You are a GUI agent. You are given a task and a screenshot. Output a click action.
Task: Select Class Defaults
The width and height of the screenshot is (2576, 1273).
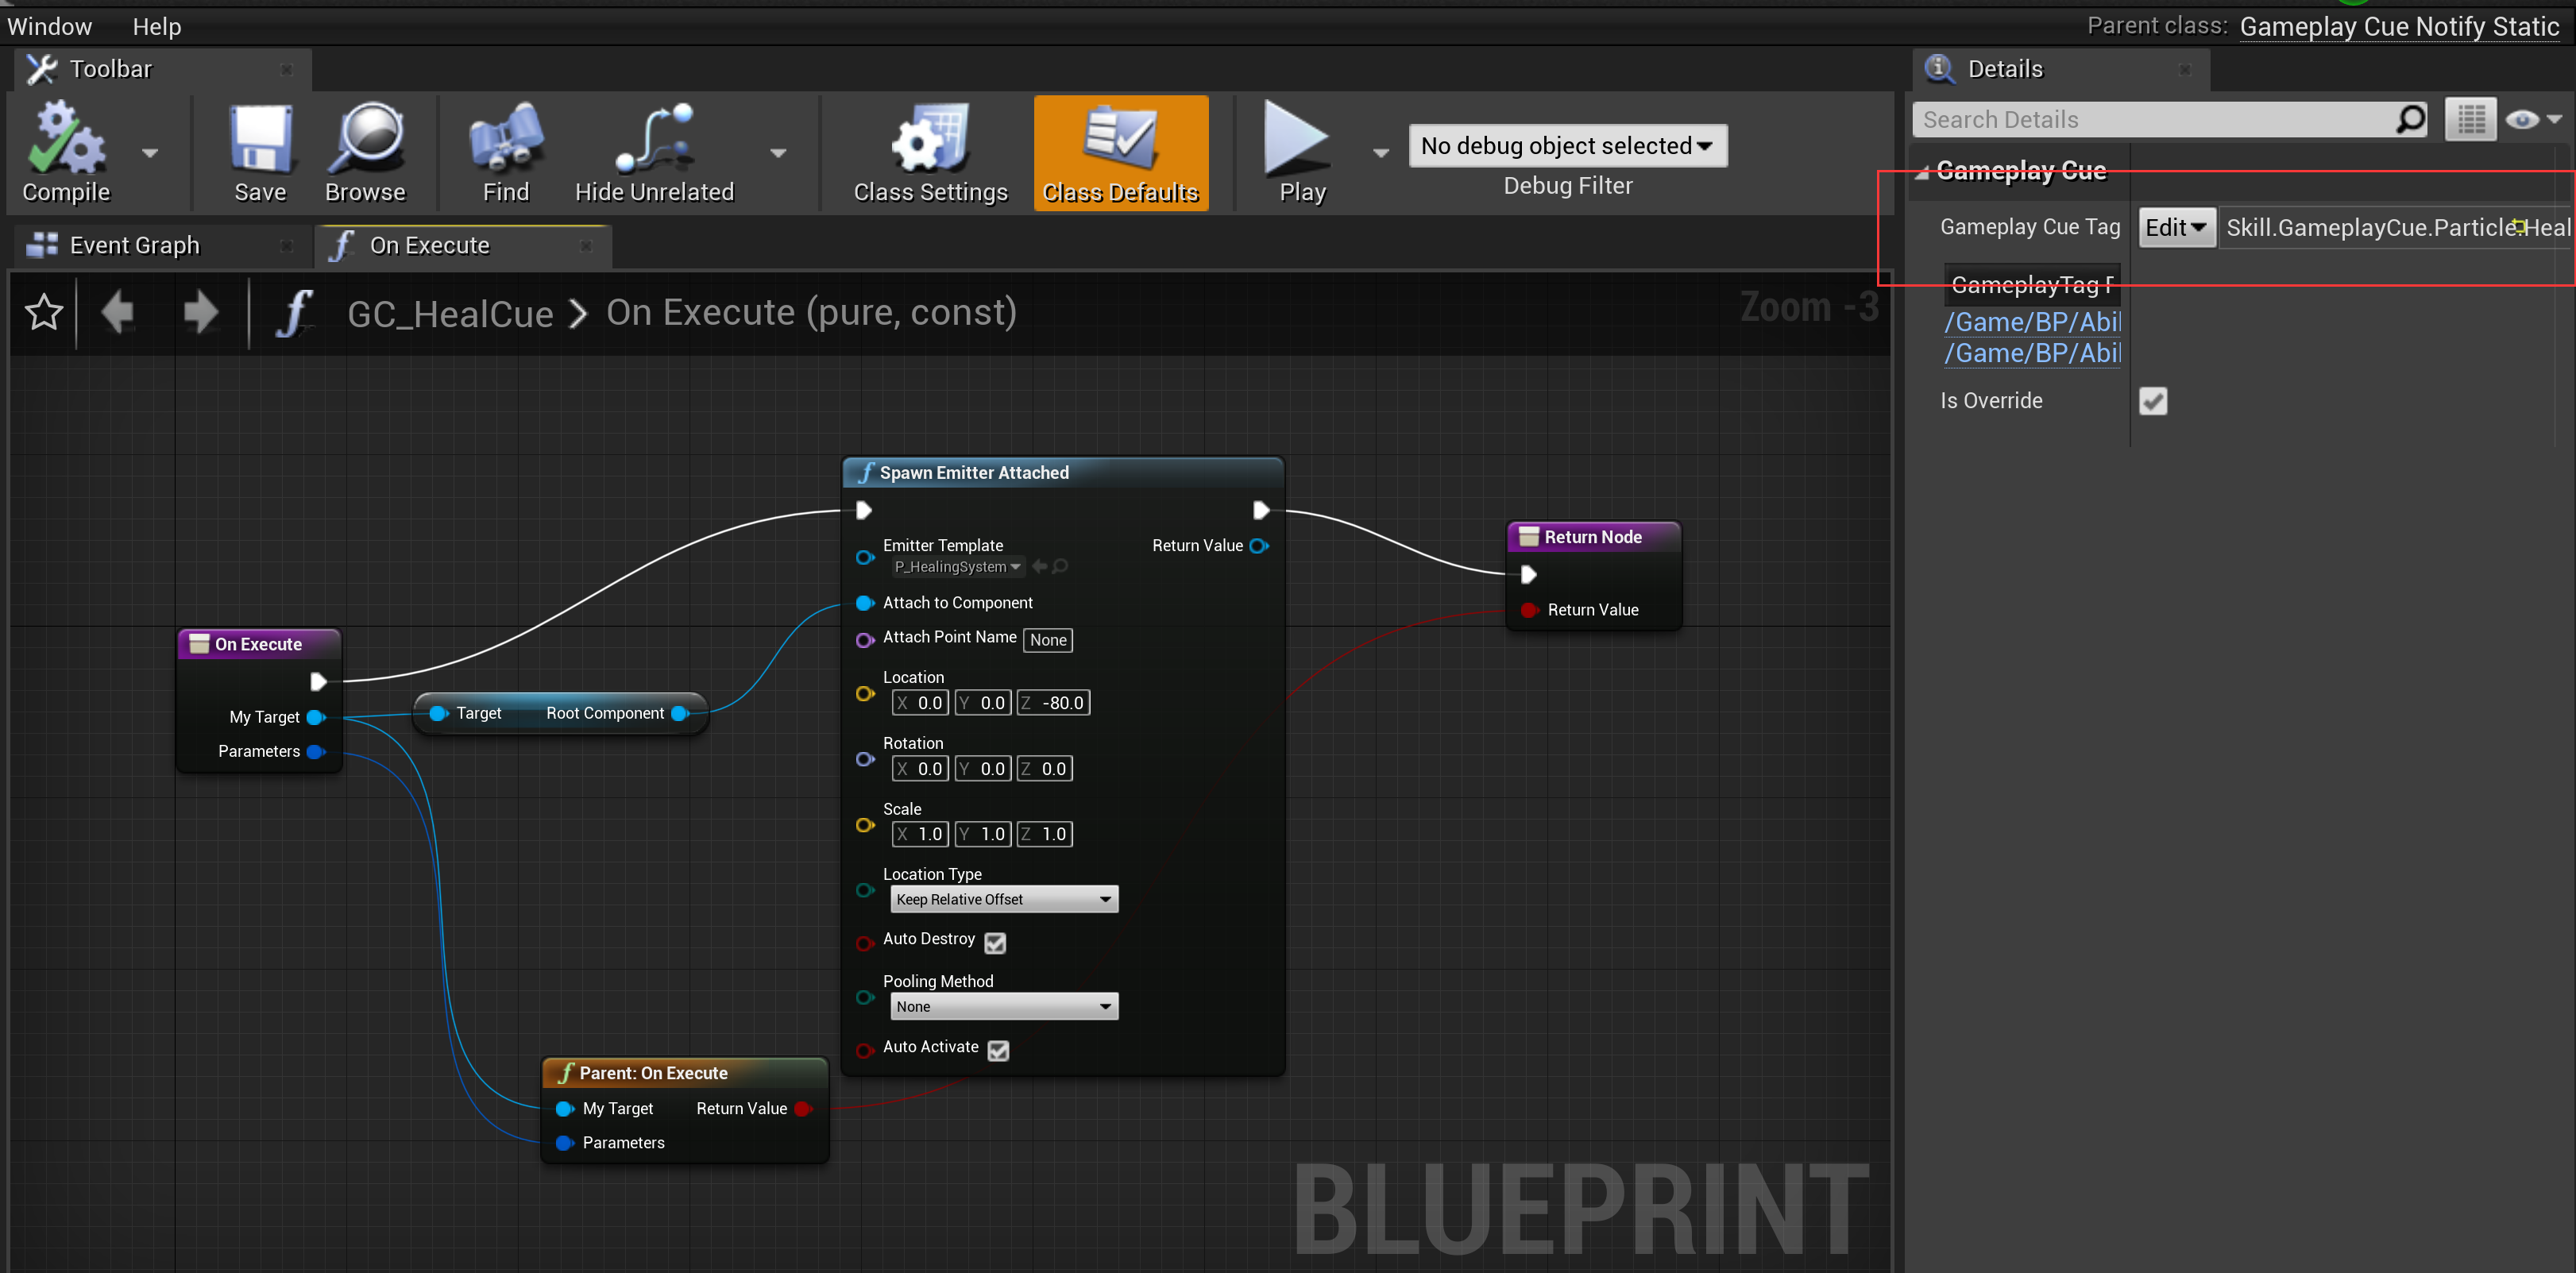coord(1120,150)
